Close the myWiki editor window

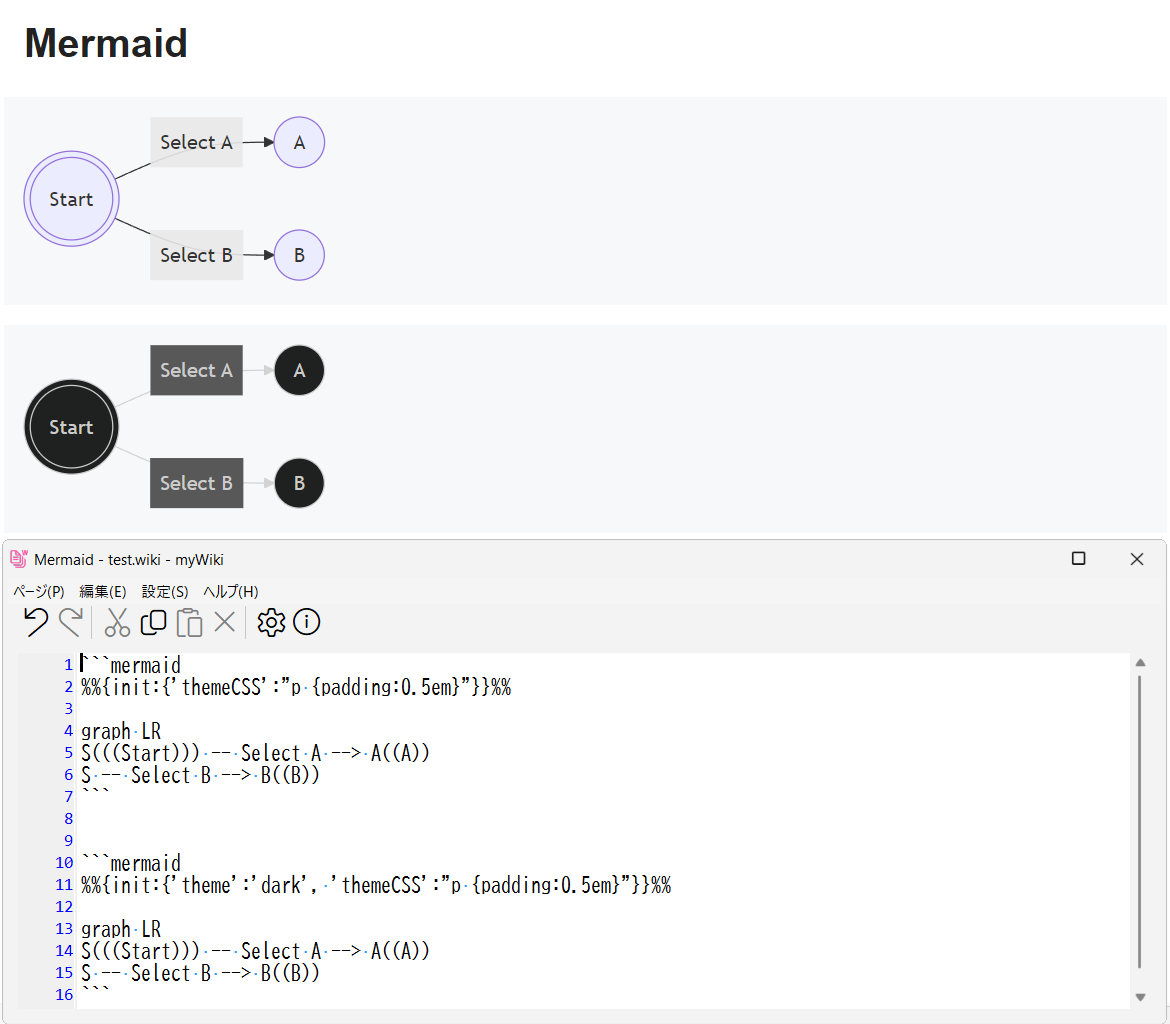1136,558
